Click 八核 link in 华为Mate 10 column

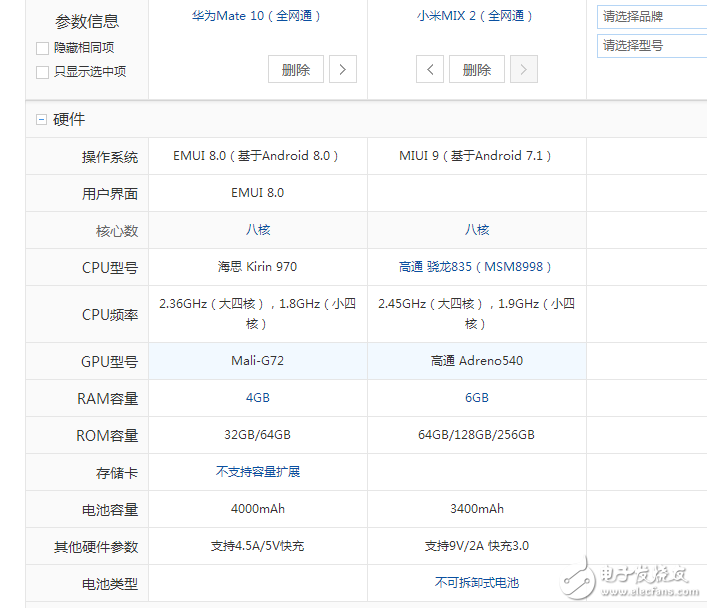[x=258, y=230]
